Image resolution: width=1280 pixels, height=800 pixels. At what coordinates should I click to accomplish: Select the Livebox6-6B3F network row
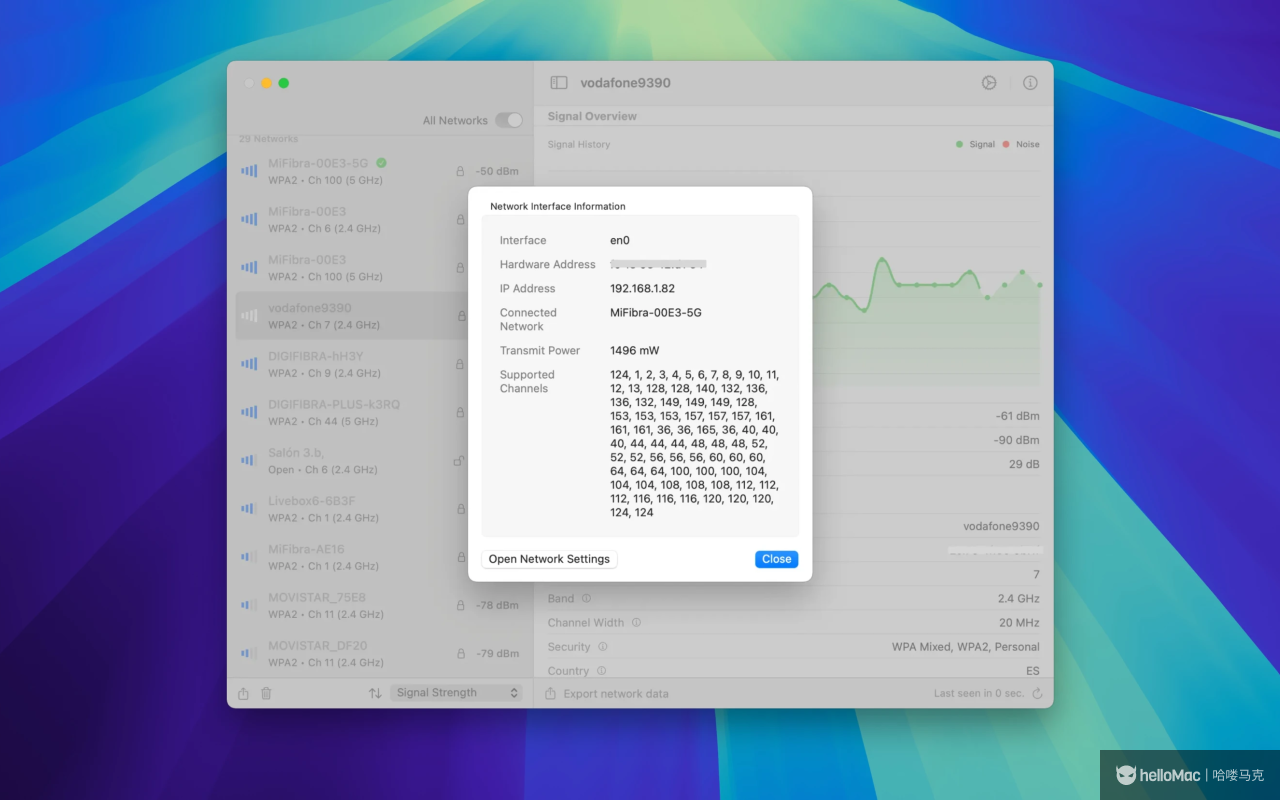click(x=380, y=509)
